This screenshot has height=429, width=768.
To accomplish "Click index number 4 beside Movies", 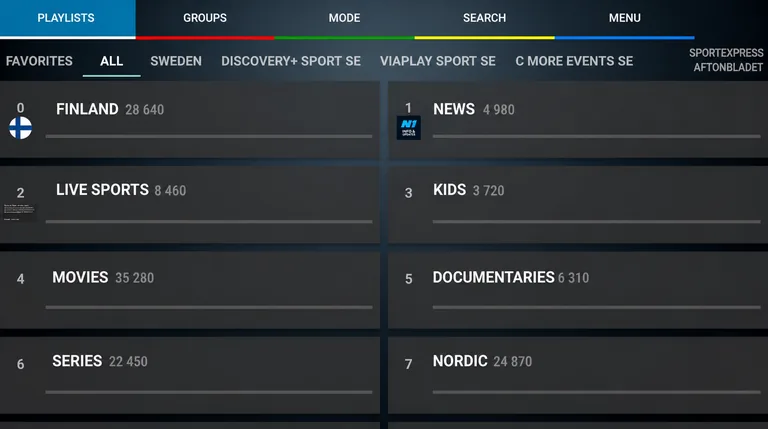I will pyautogui.click(x=21, y=279).
